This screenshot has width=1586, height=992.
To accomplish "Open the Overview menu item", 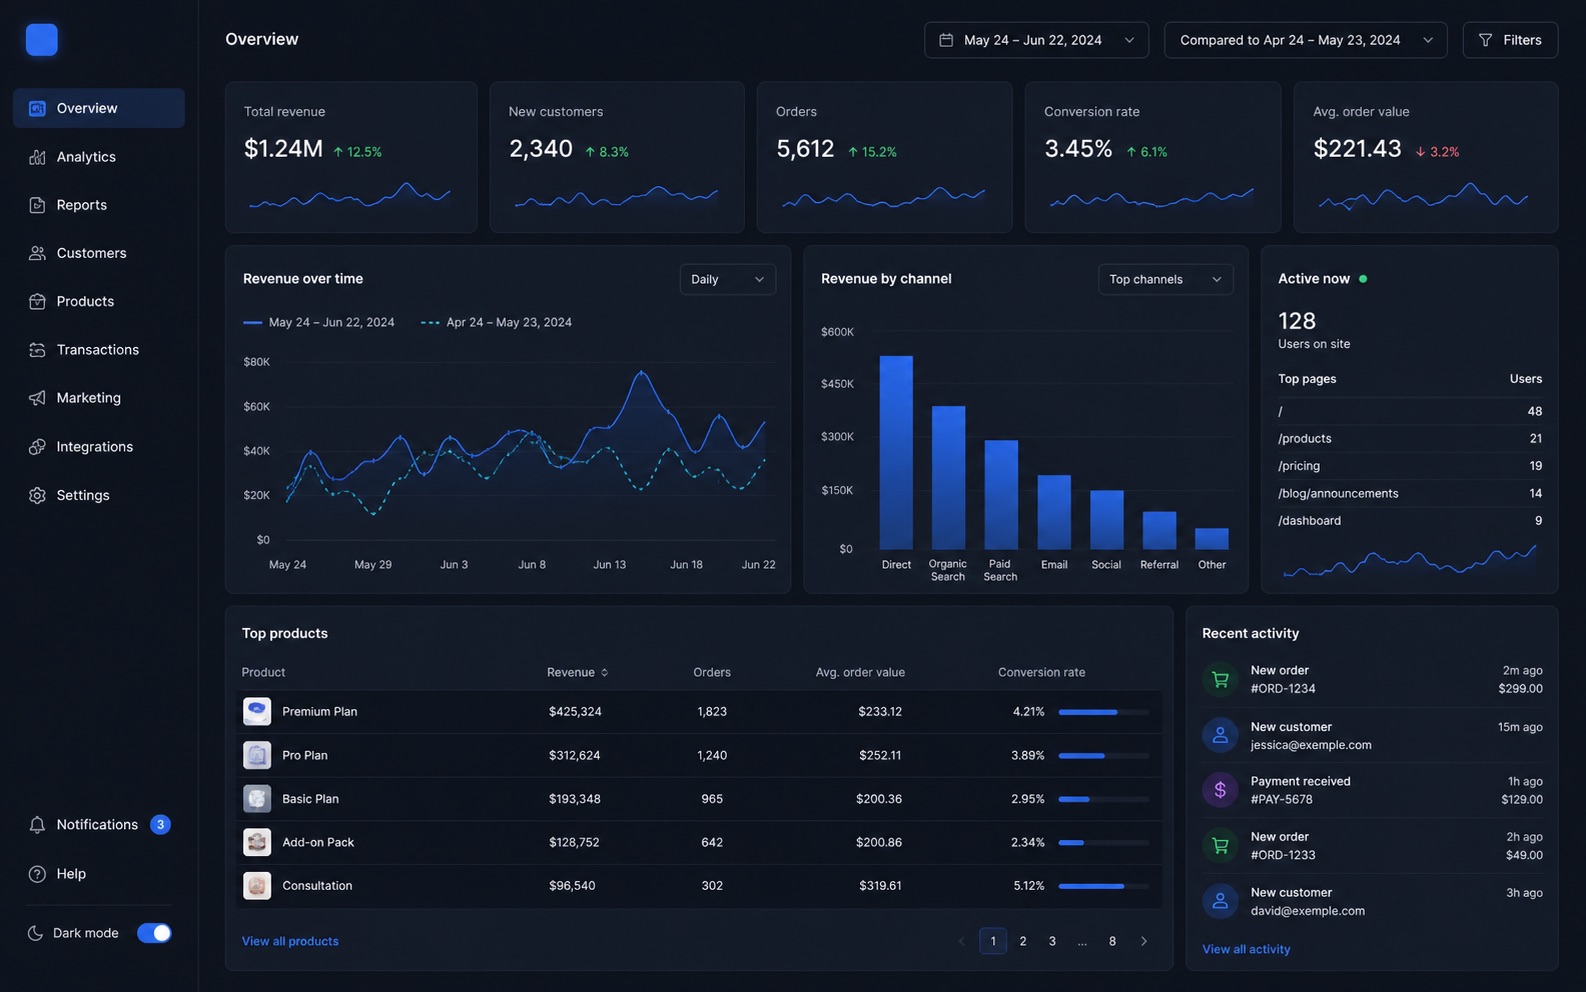I will click(99, 108).
